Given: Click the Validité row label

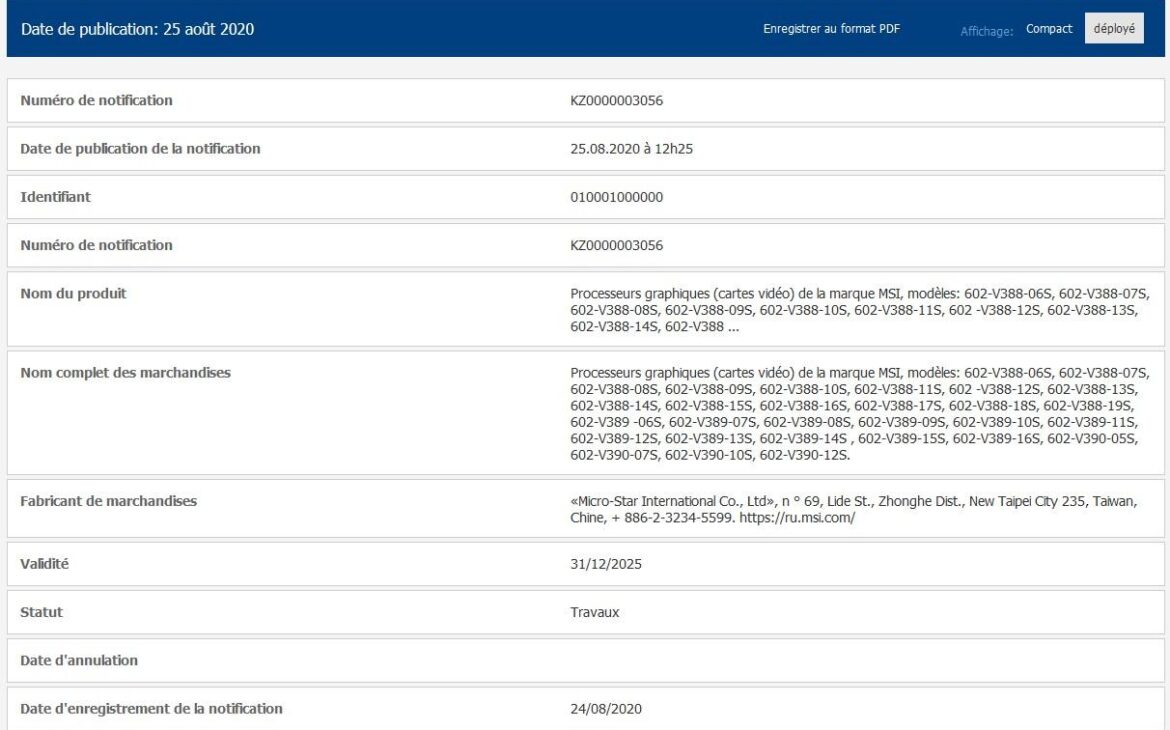Looking at the screenshot, I should click(x=45, y=564).
